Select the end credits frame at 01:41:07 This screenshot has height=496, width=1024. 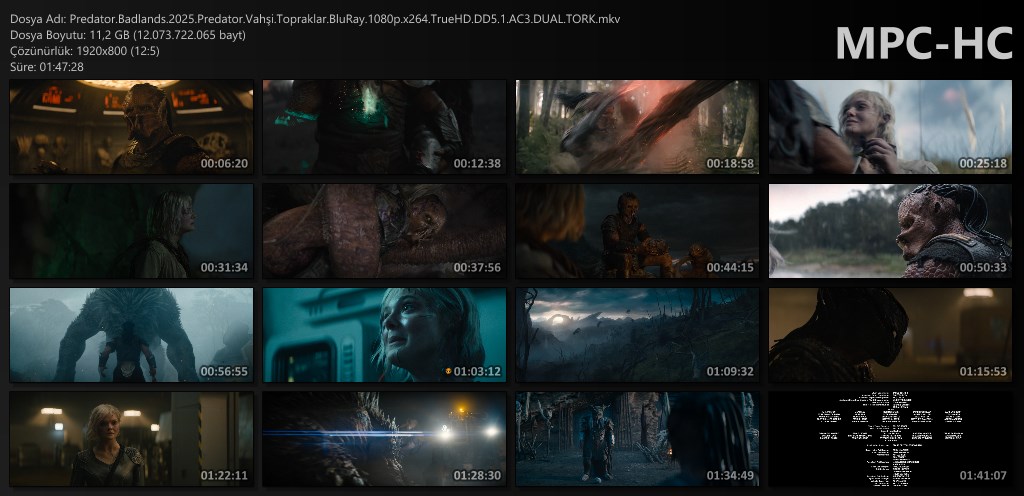[890, 439]
